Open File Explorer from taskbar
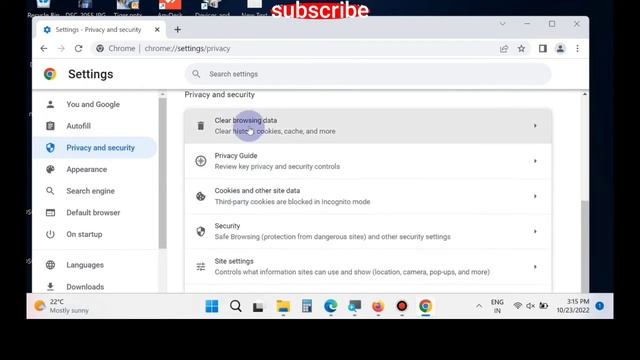This screenshot has width=640, height=360. [283, 306]
